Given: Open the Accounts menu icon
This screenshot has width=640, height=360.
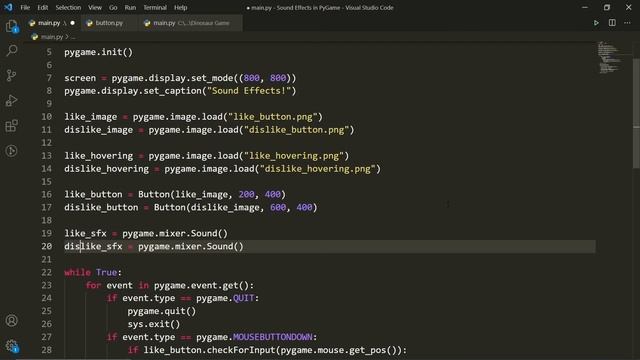Looking at the screenshot, I should coord(12,320).
